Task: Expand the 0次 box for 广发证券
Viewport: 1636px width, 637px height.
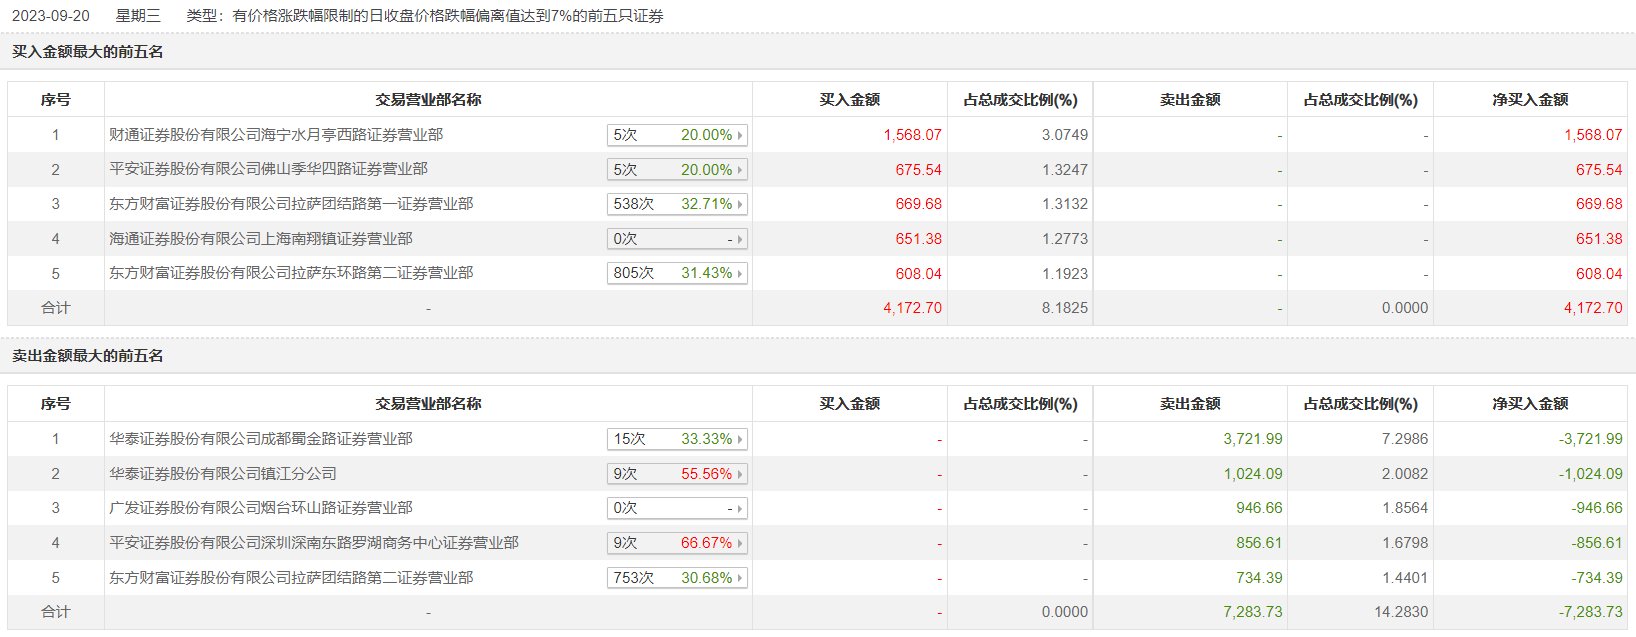Action: point(677,508)
